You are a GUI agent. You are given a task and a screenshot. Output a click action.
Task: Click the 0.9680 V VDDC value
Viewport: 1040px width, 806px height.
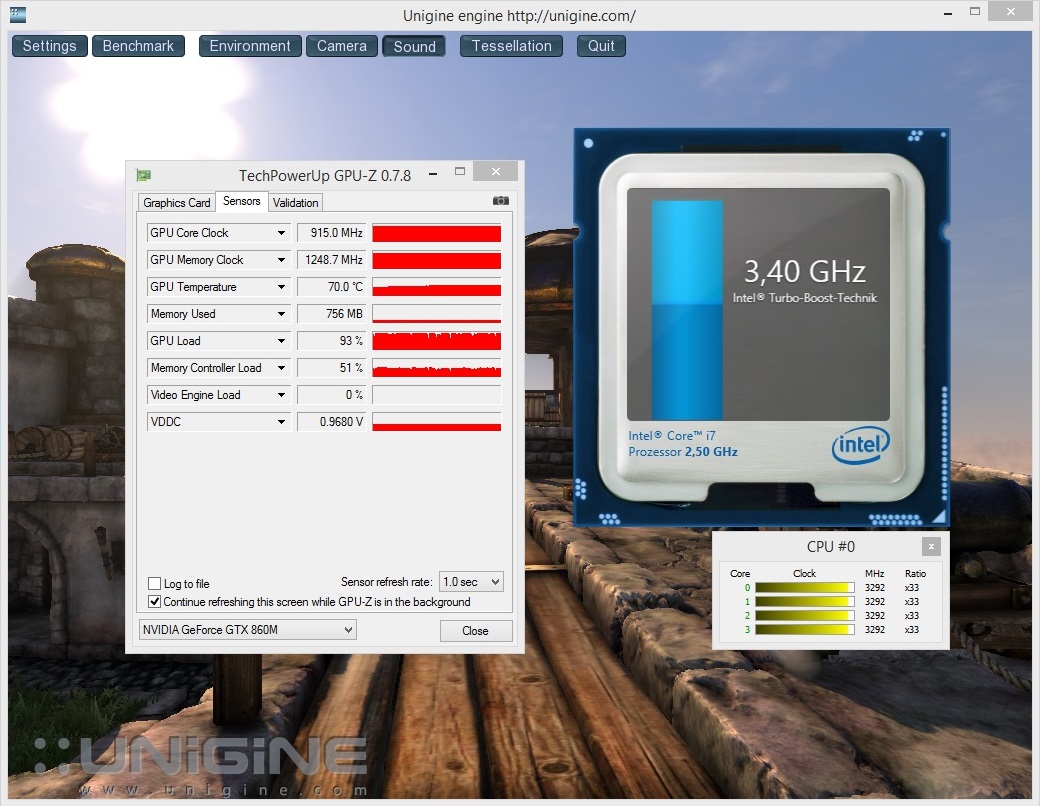331,422
